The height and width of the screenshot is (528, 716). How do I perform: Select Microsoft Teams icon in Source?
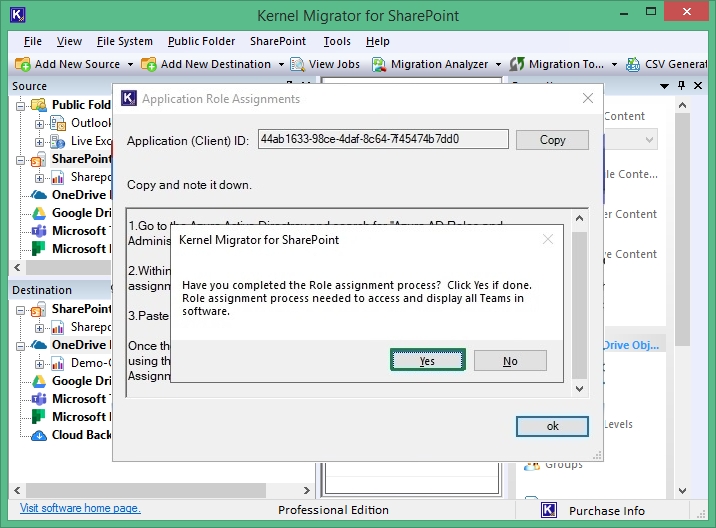pyautogui.click(x=39, y=231)
